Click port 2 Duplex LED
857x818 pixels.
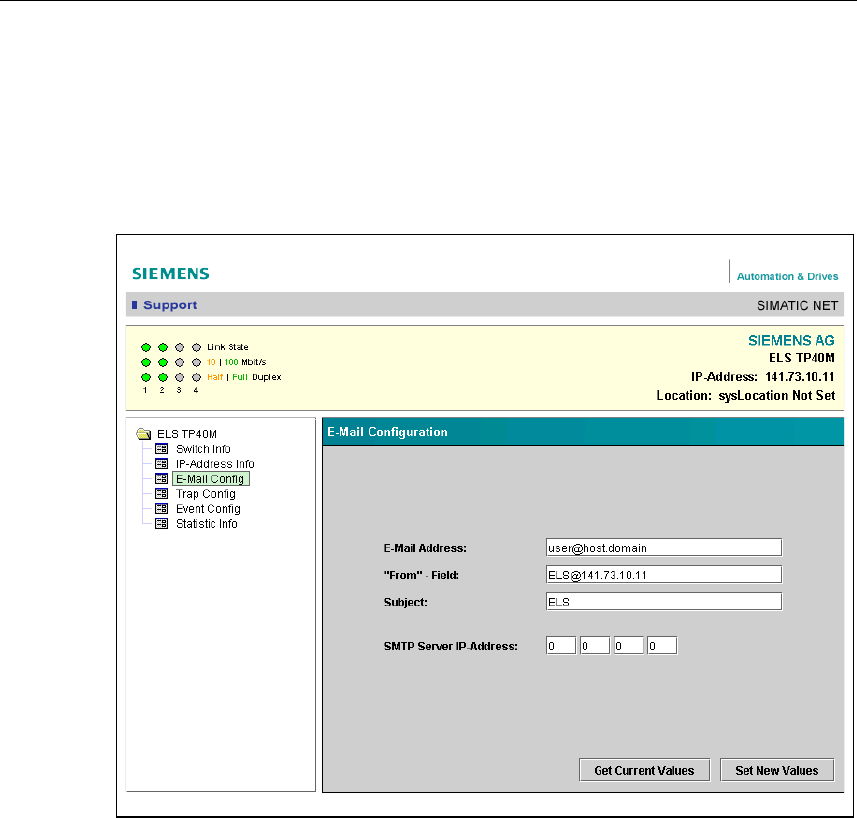click(163, 377)
